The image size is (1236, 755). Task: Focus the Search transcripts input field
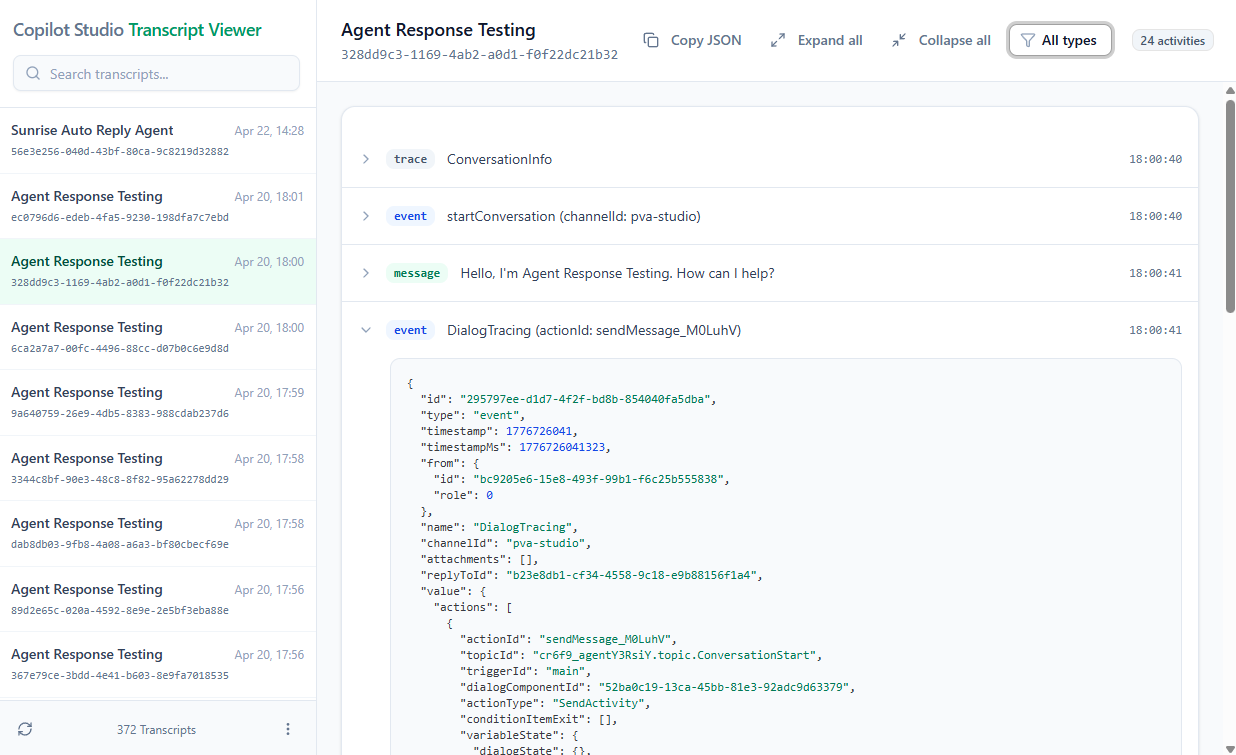pos(157,74)
